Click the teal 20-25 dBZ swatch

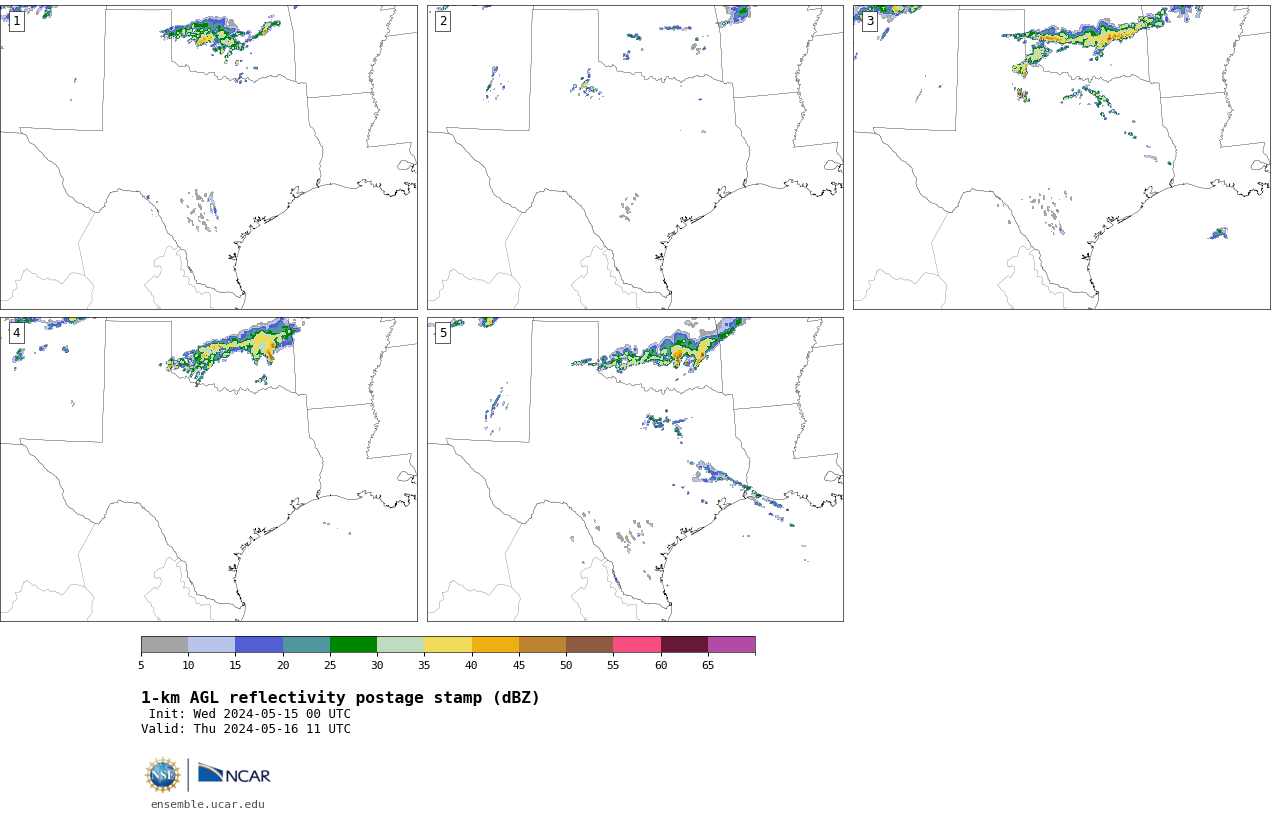click(306, 644)
